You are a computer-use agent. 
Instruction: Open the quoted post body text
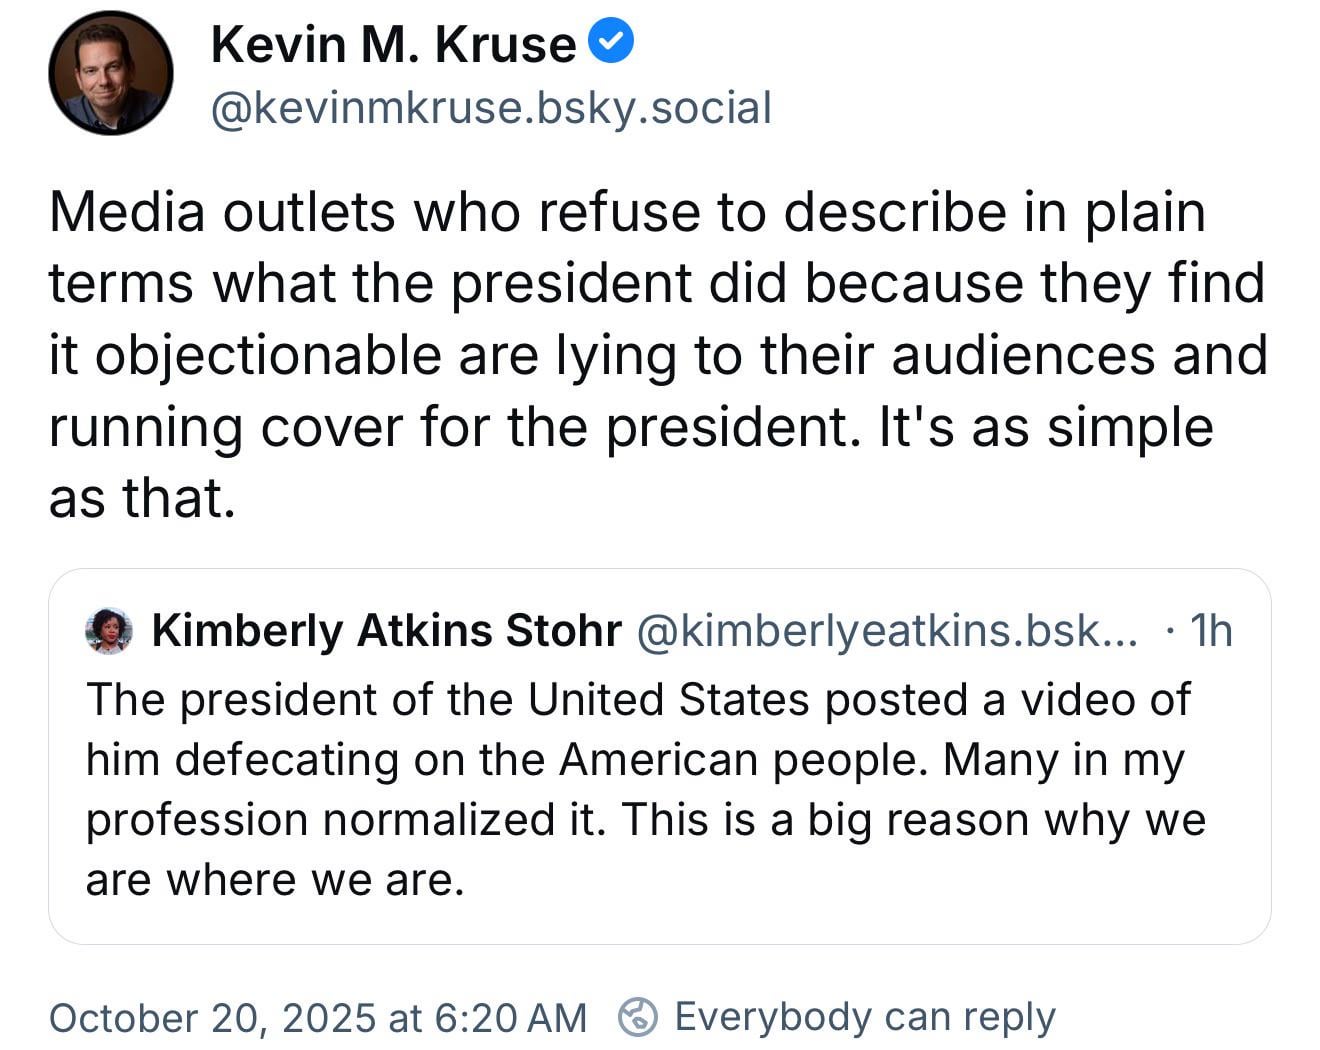coord(645,789)
